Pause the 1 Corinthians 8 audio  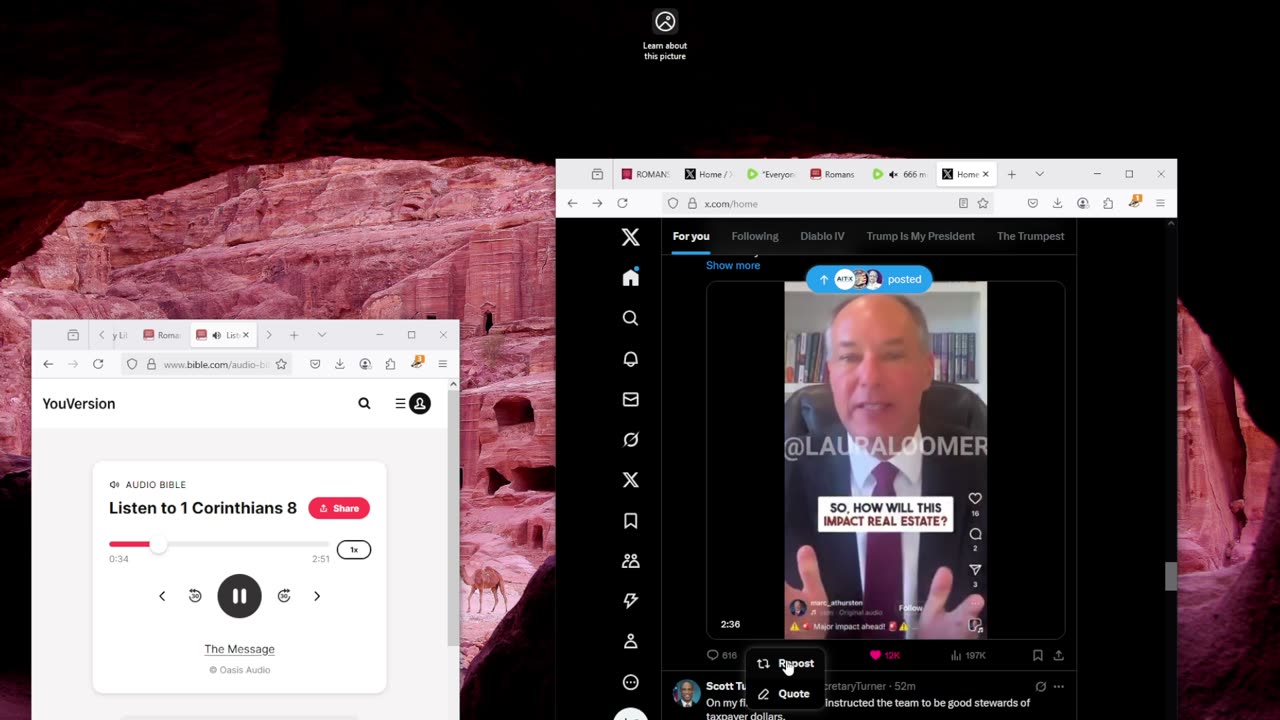coord(239,596)
